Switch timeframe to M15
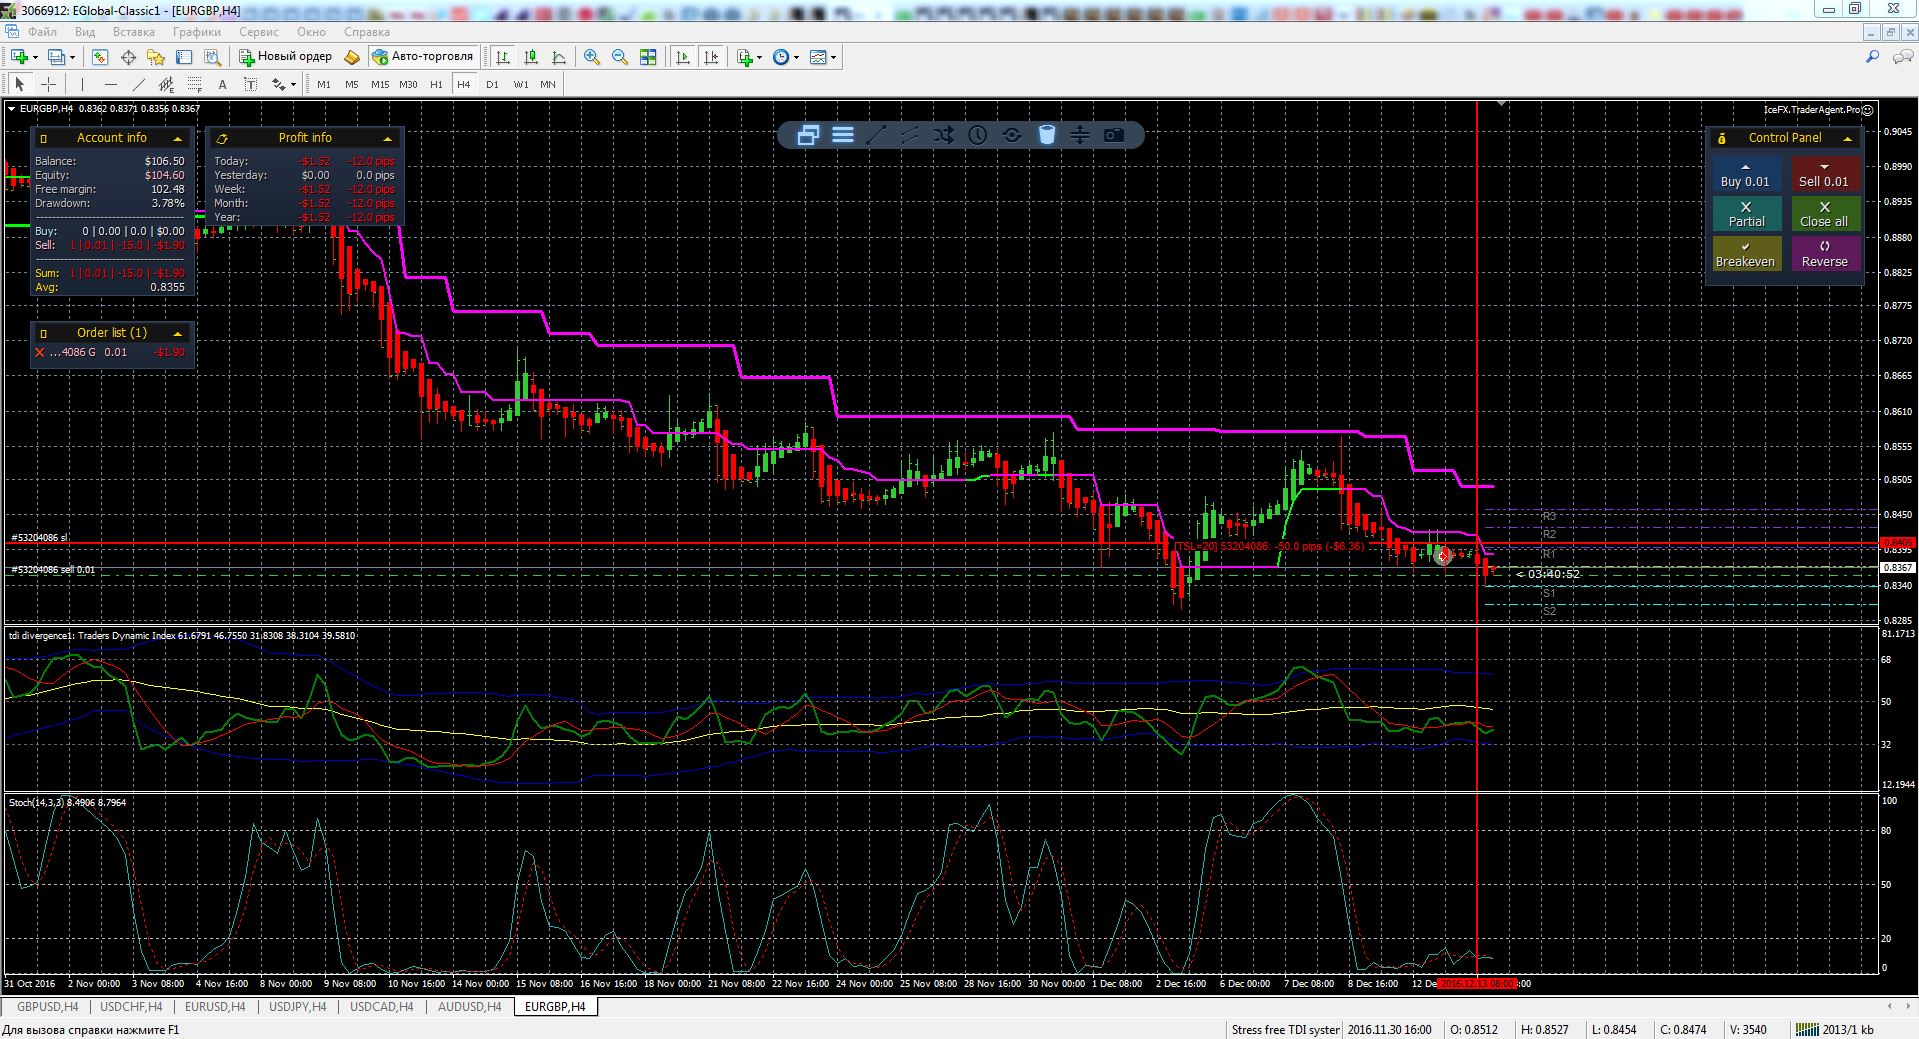 click(380, 84)
